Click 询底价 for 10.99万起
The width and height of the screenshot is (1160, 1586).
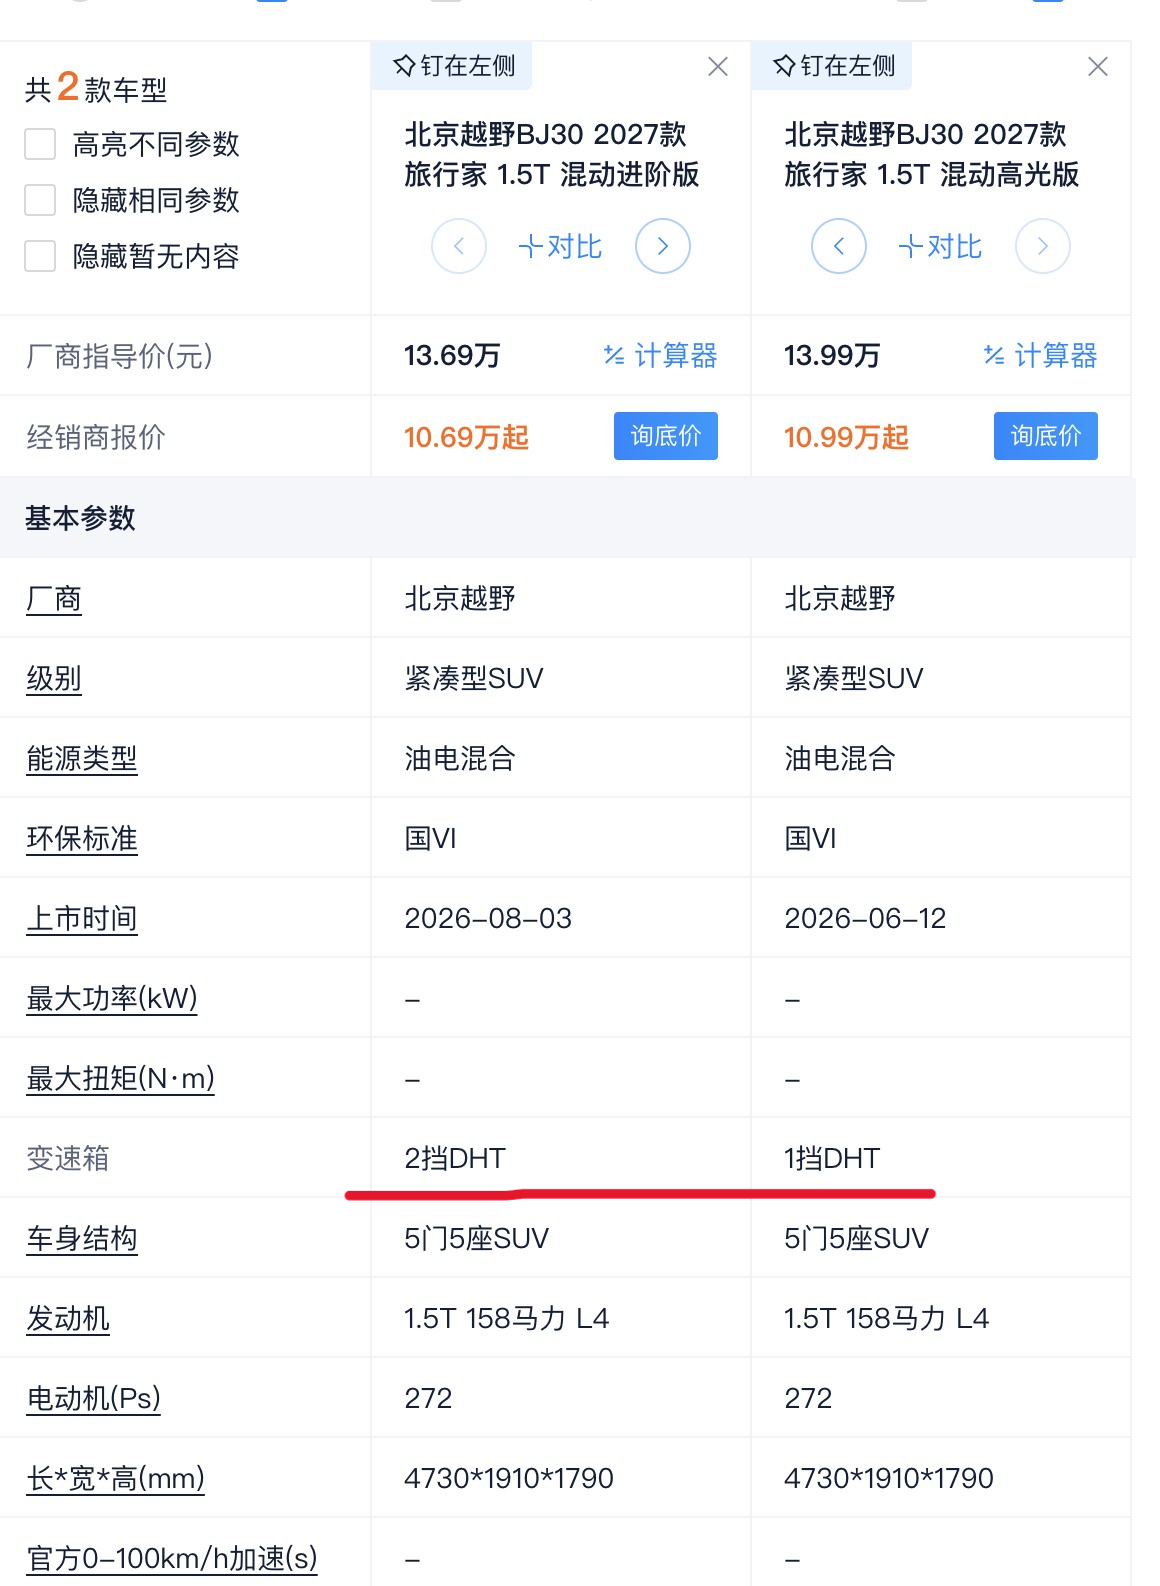[1046, 436]
